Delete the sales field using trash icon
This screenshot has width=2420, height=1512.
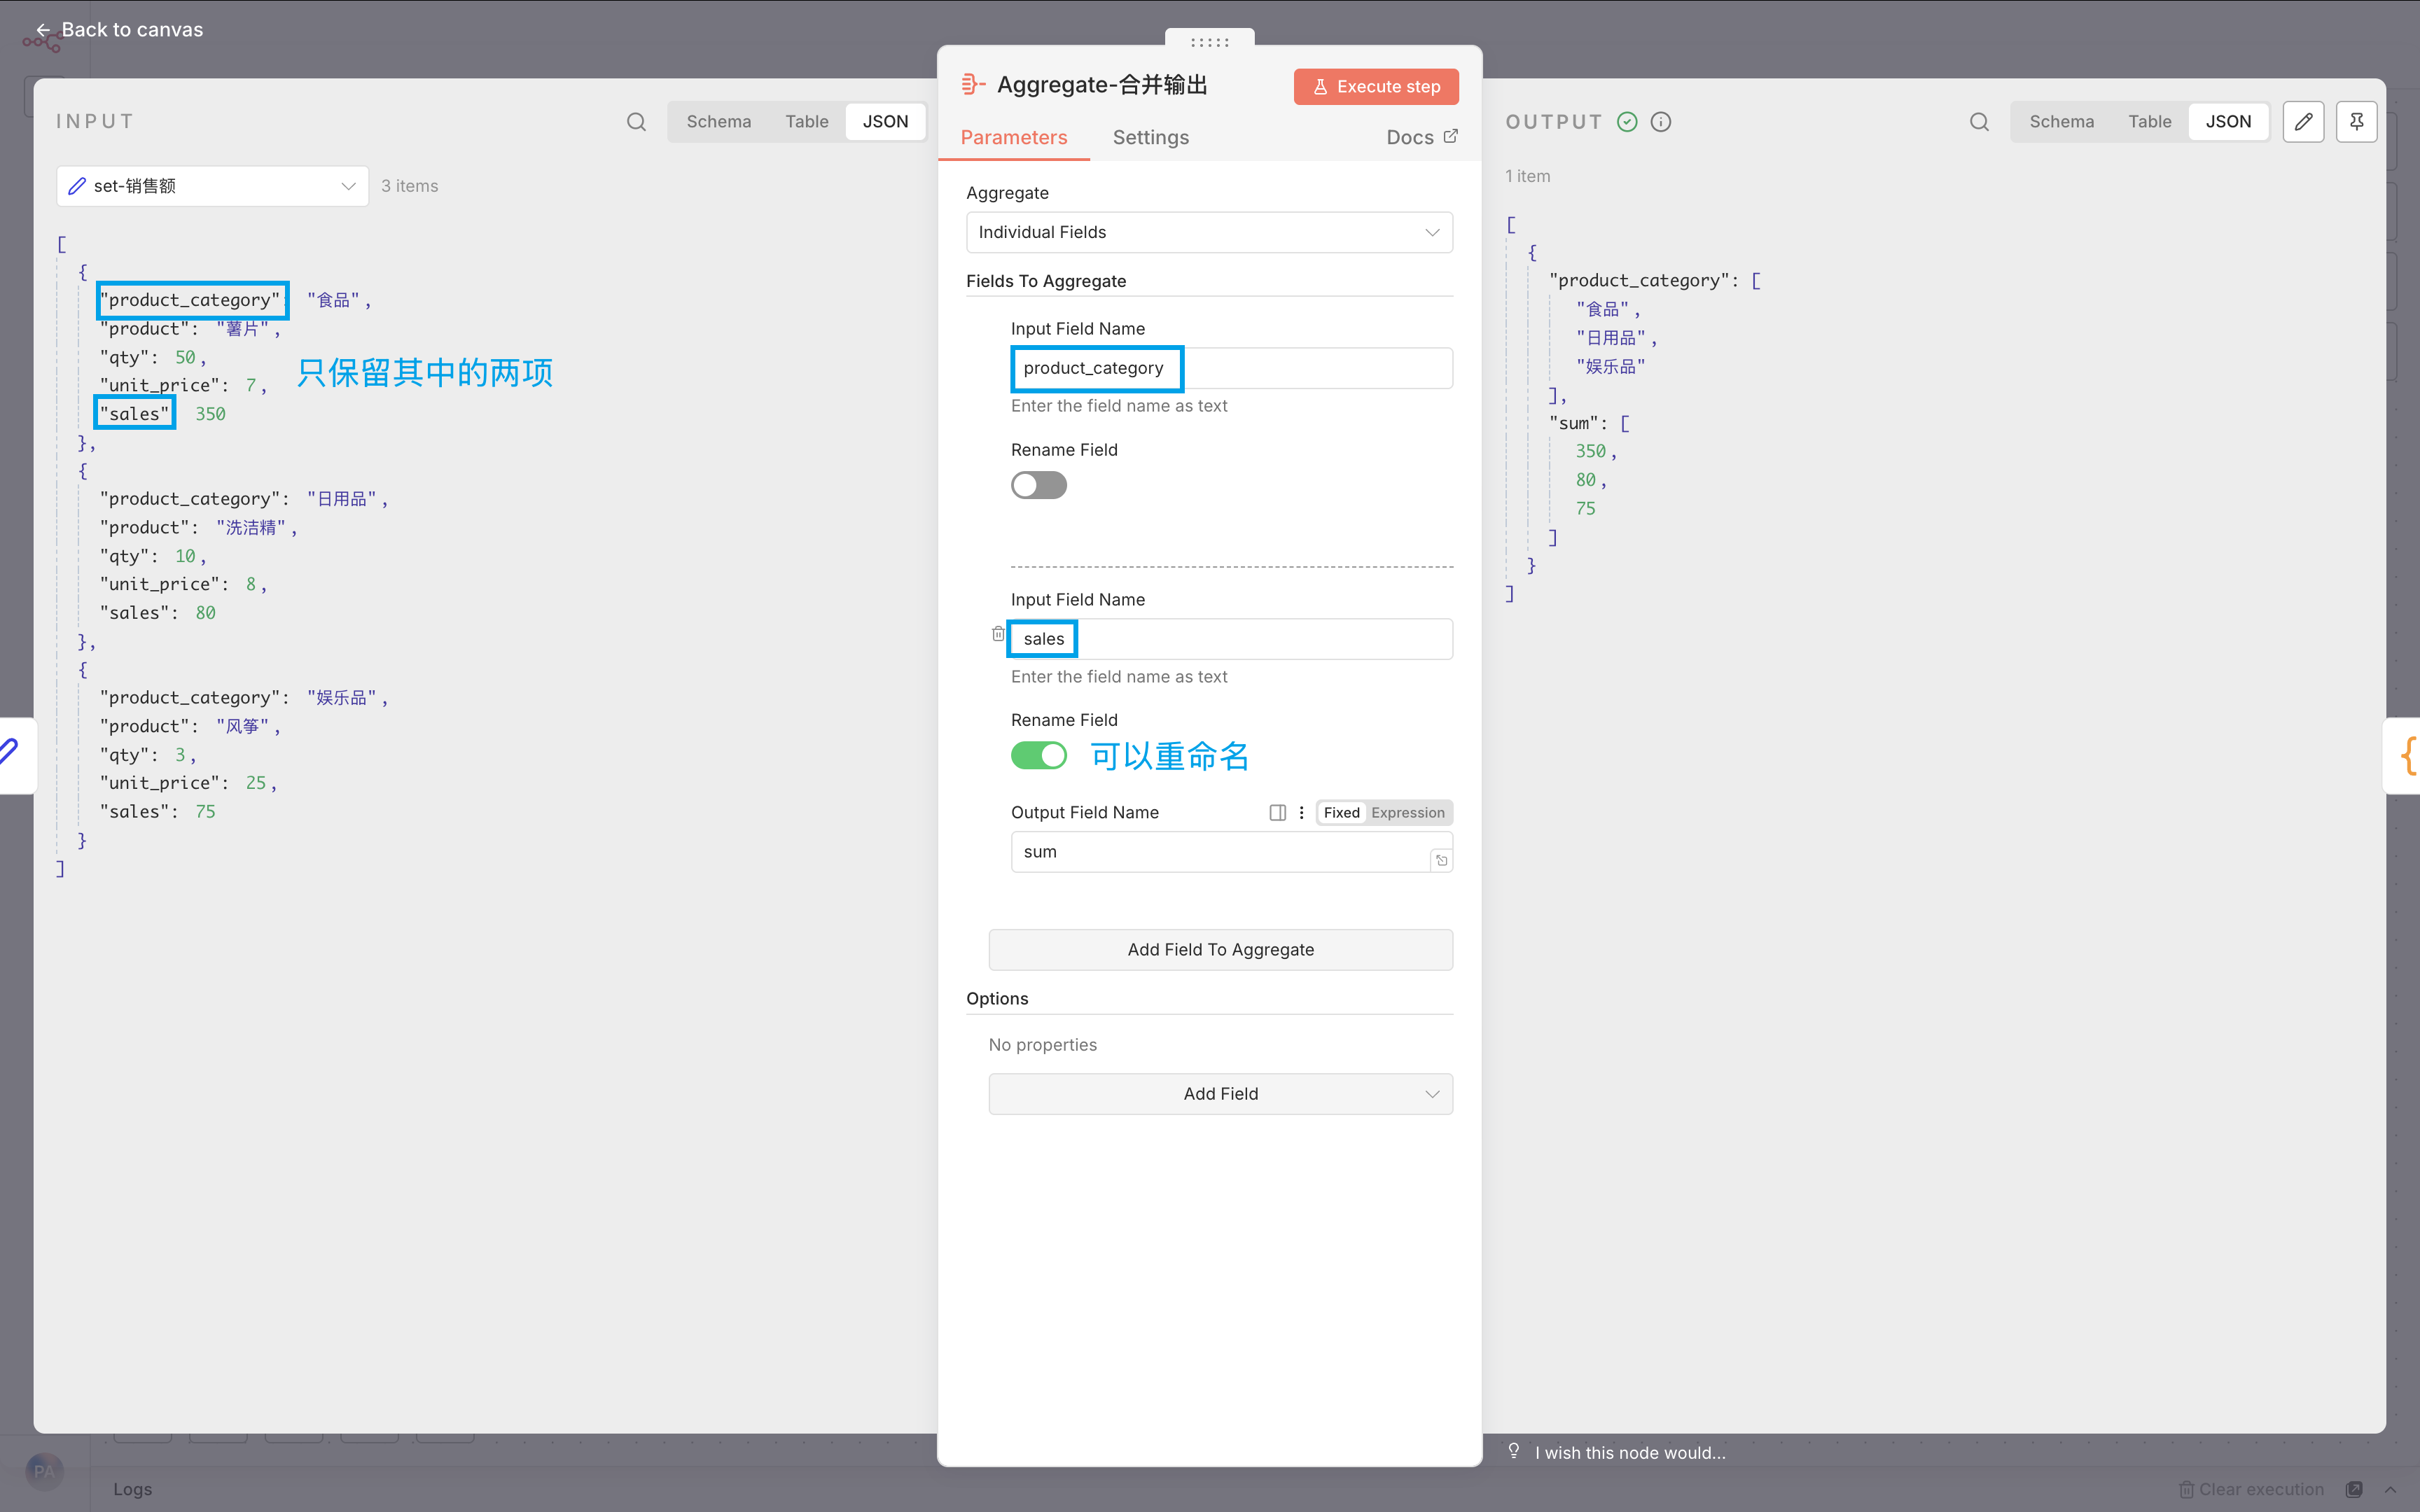[997, 634]
